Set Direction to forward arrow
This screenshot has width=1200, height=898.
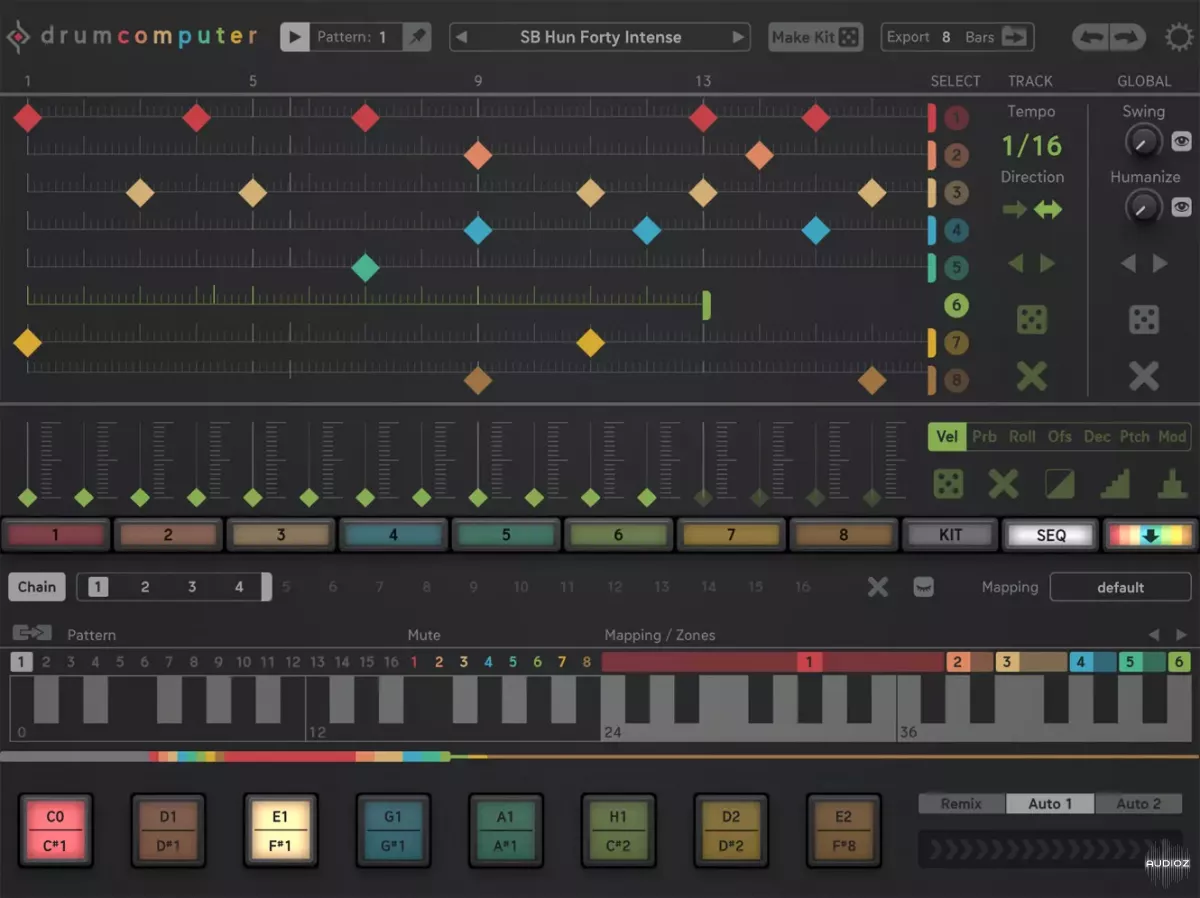[x=1015, y=209]
